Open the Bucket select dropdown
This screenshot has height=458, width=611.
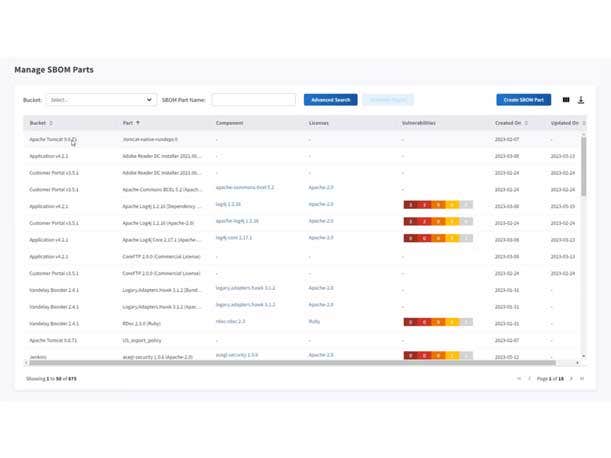[x=102, y=100]
